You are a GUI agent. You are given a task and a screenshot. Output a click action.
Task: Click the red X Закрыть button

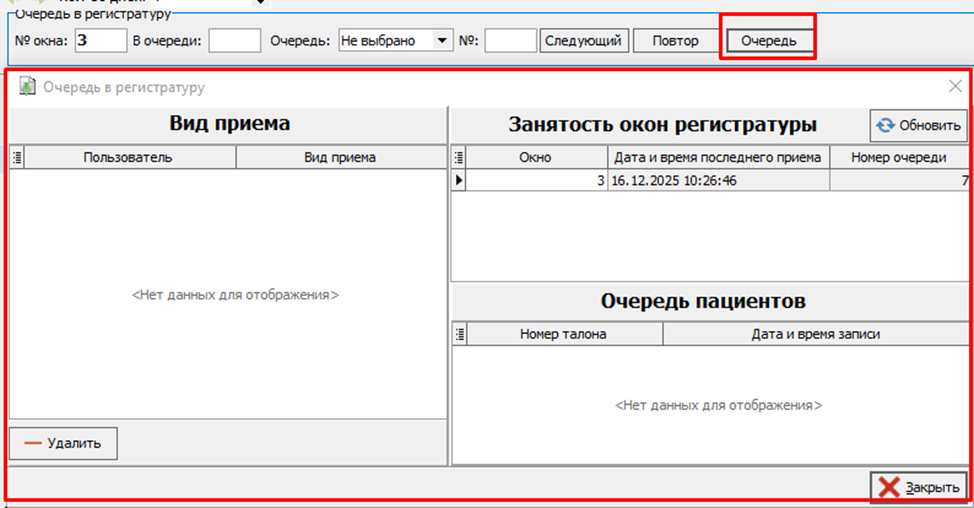919,487
